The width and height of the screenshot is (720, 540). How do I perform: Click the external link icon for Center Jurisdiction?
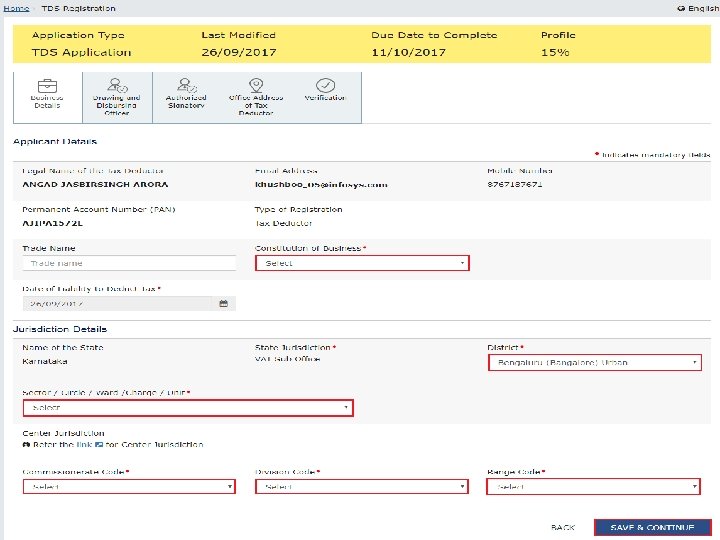tap(99, 444)
